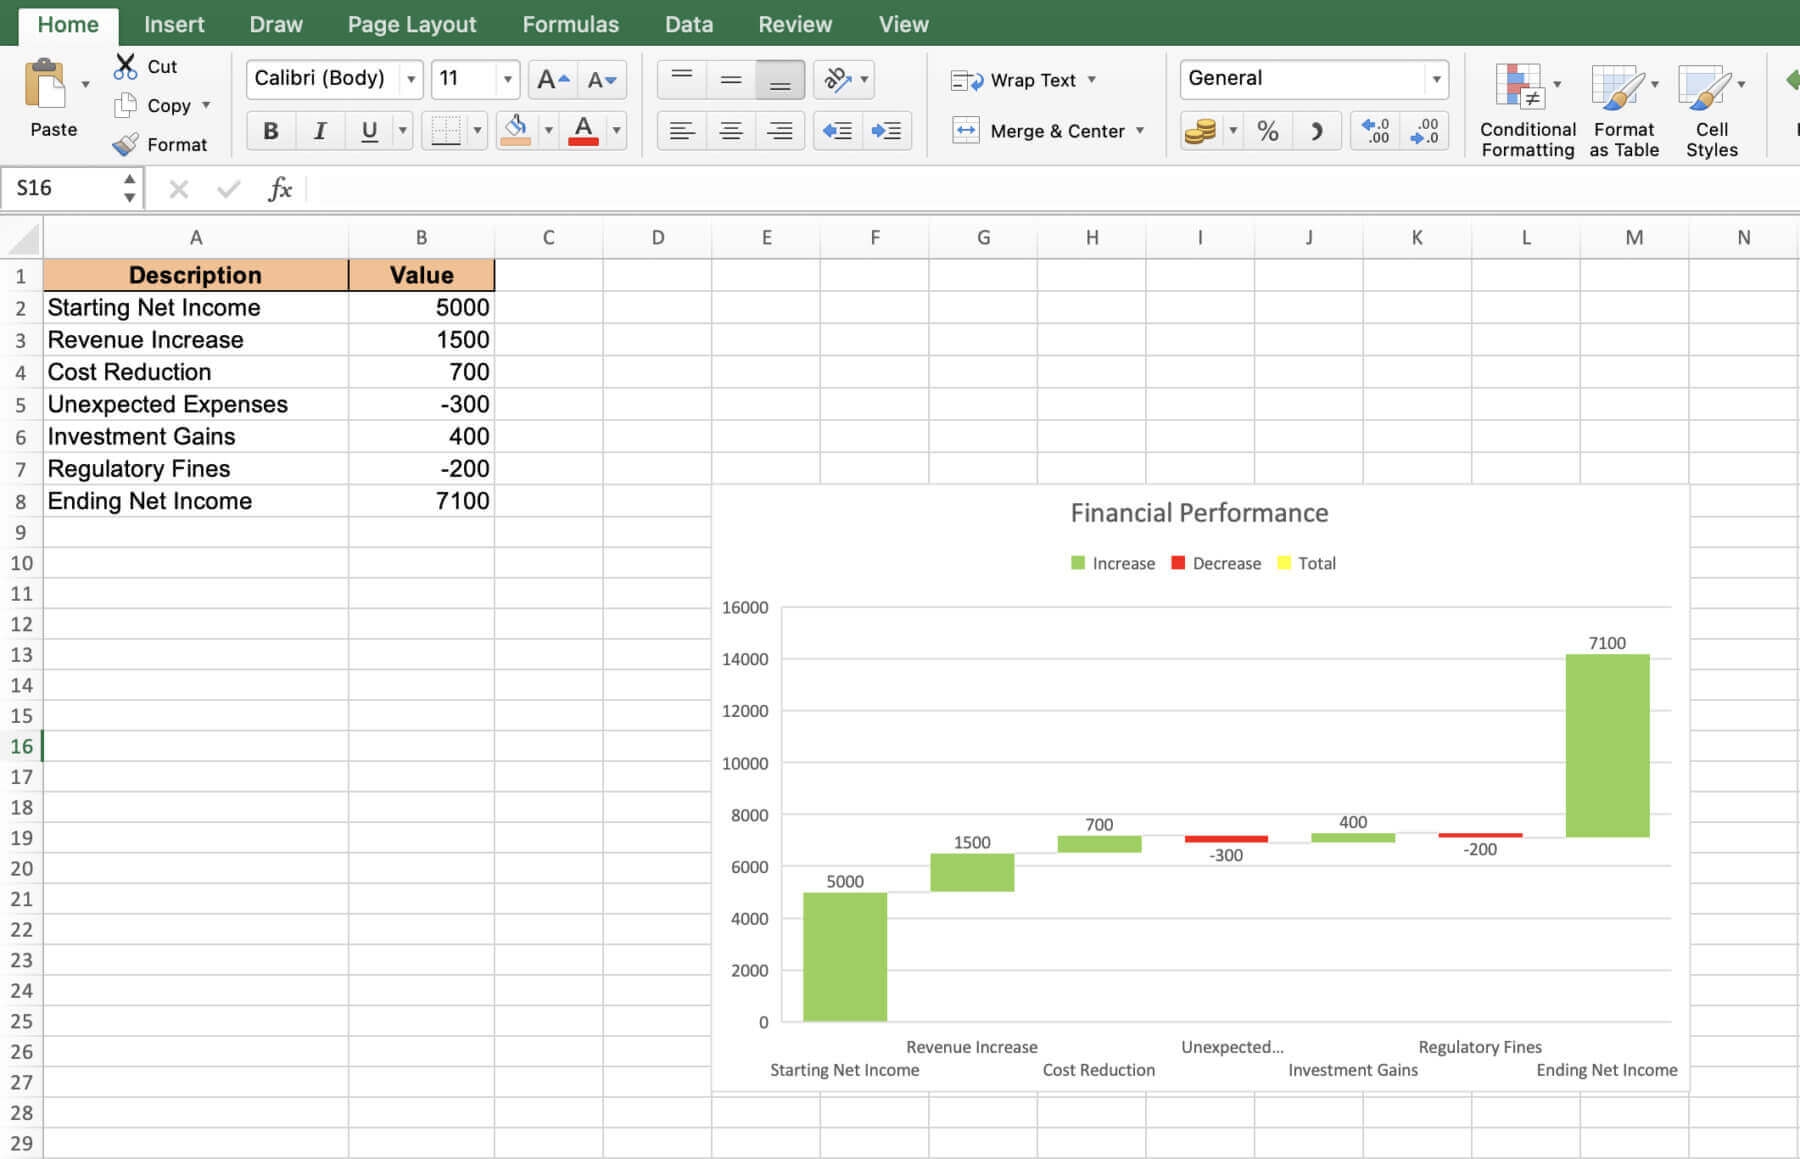Viewport: 1800px width, 1159px height.
Task: Open Conditional Formatting
Action: point(1526,110)
